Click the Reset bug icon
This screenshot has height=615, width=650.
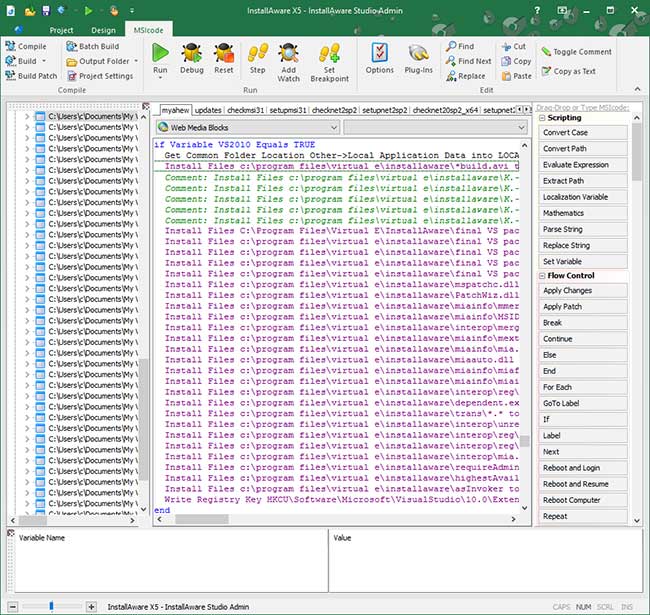(x=224, y=53)
